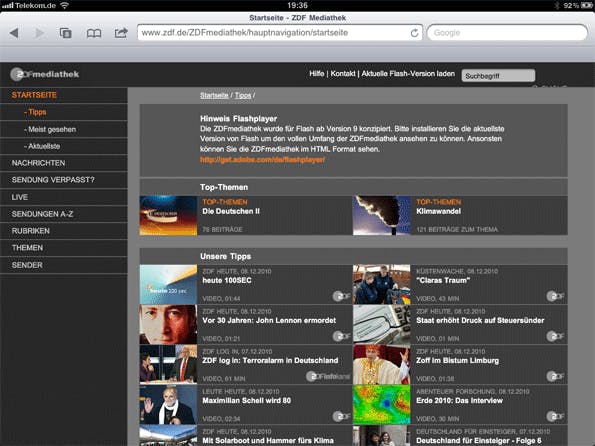The height and width of the screenshot is (446, 595).
Task: Click "121 BEITRÄGE ZUM THEMA" text
Action: click(457, 229)
